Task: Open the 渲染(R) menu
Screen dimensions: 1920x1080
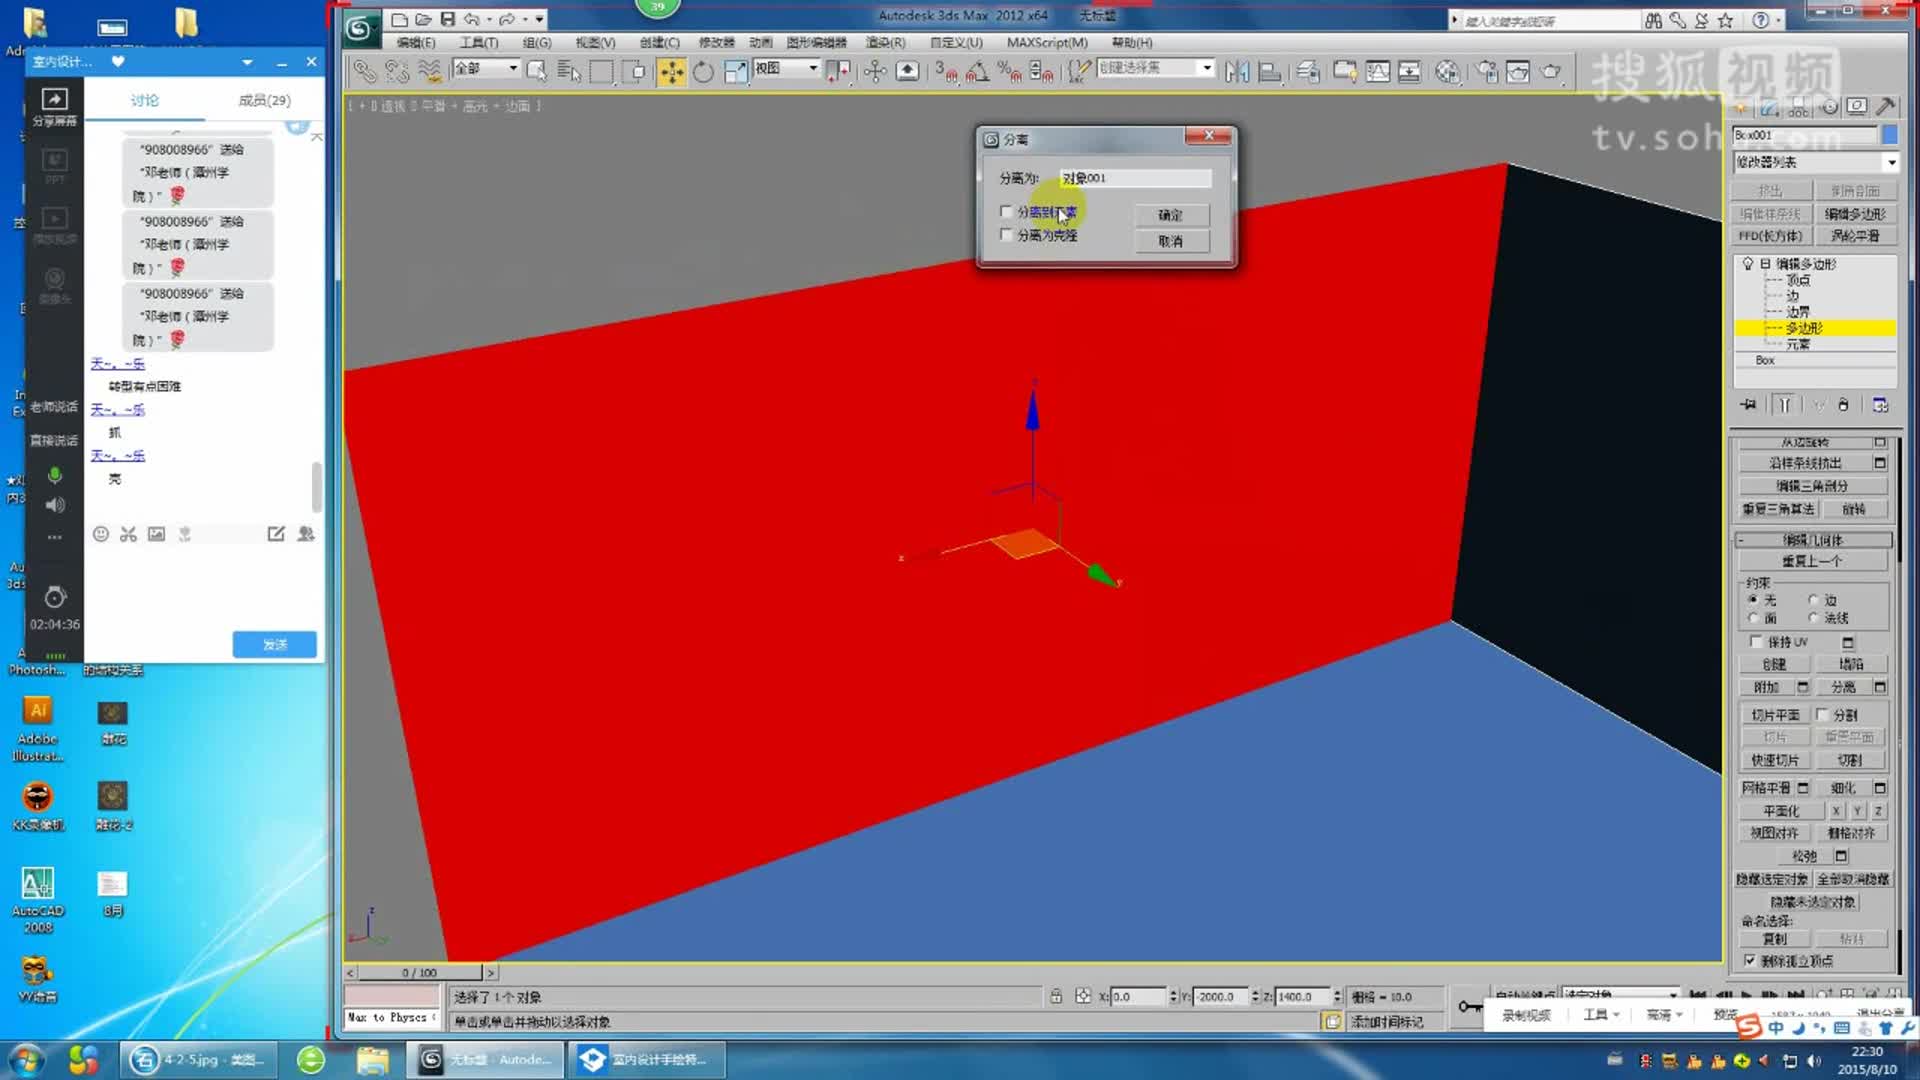Action: click(x=884, y=43)
